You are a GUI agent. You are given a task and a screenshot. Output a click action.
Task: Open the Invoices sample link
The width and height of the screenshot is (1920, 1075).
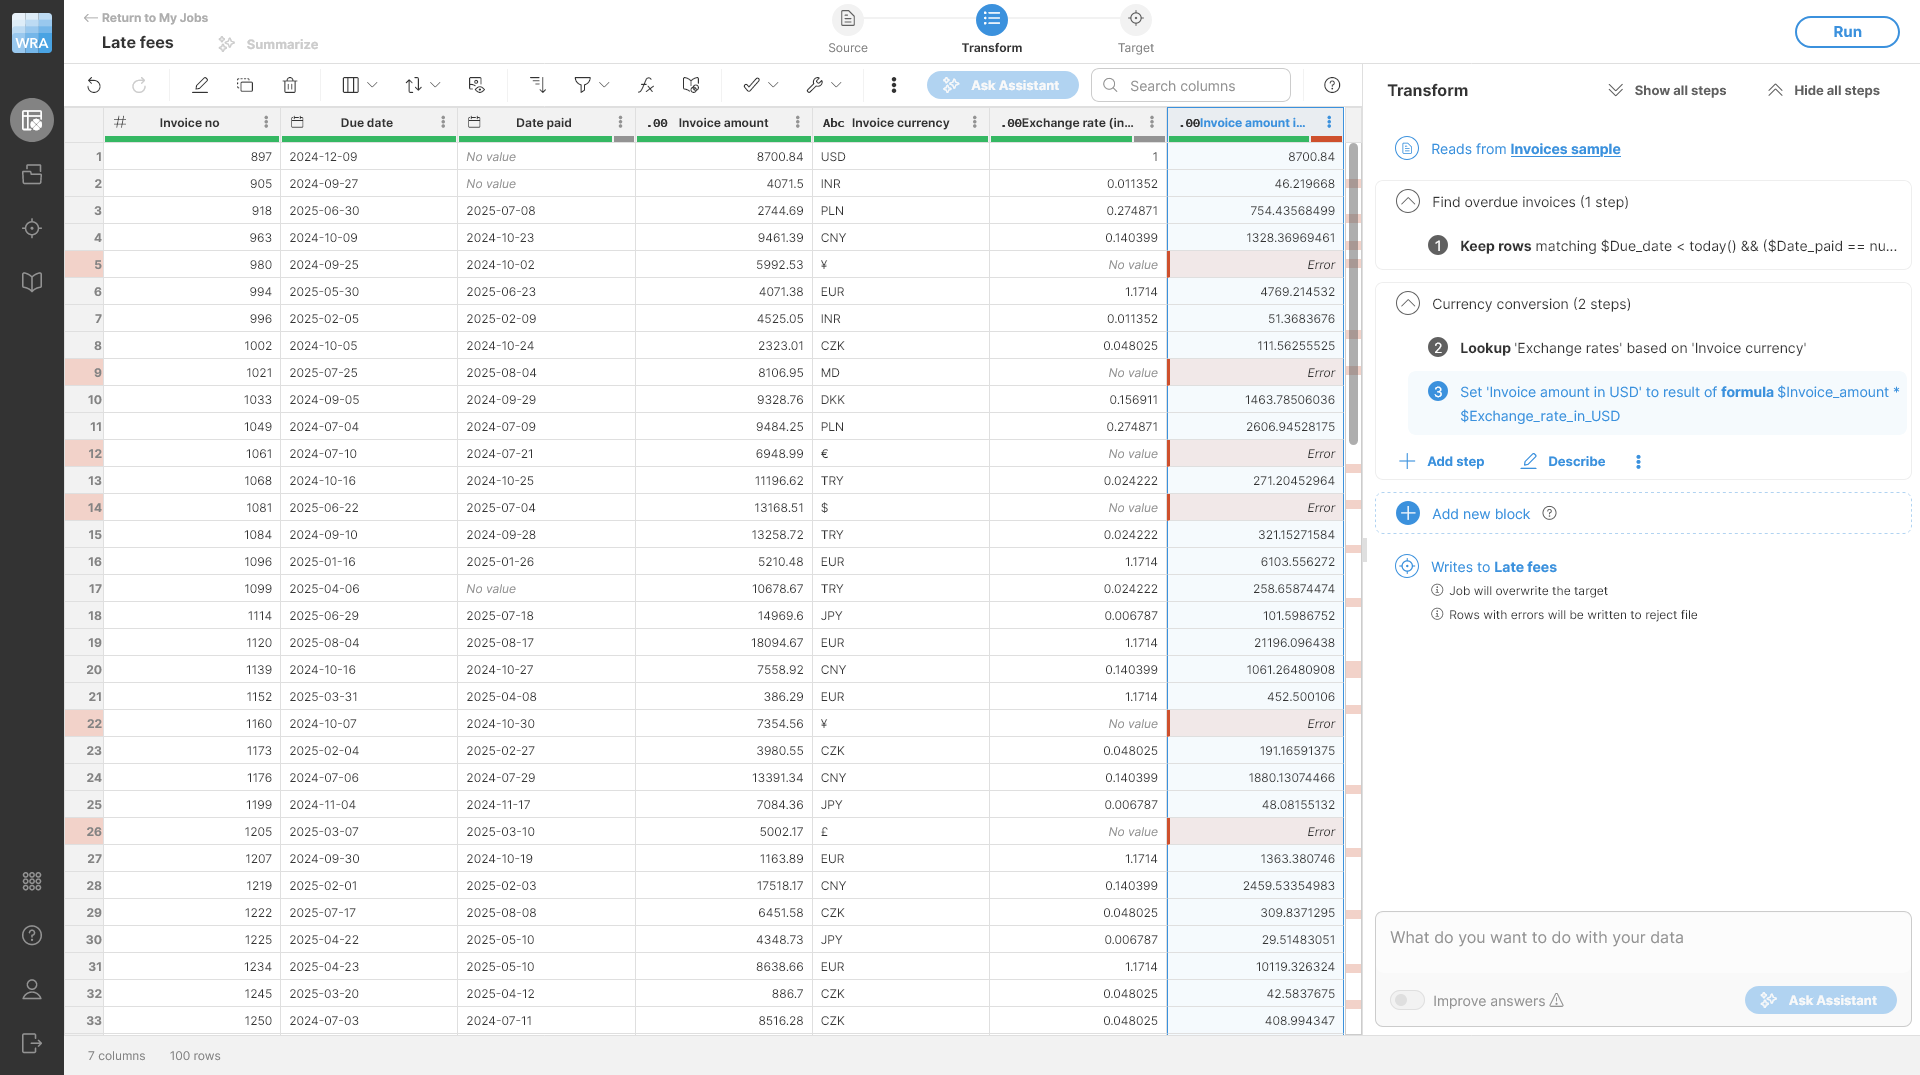coord(1565,149)
